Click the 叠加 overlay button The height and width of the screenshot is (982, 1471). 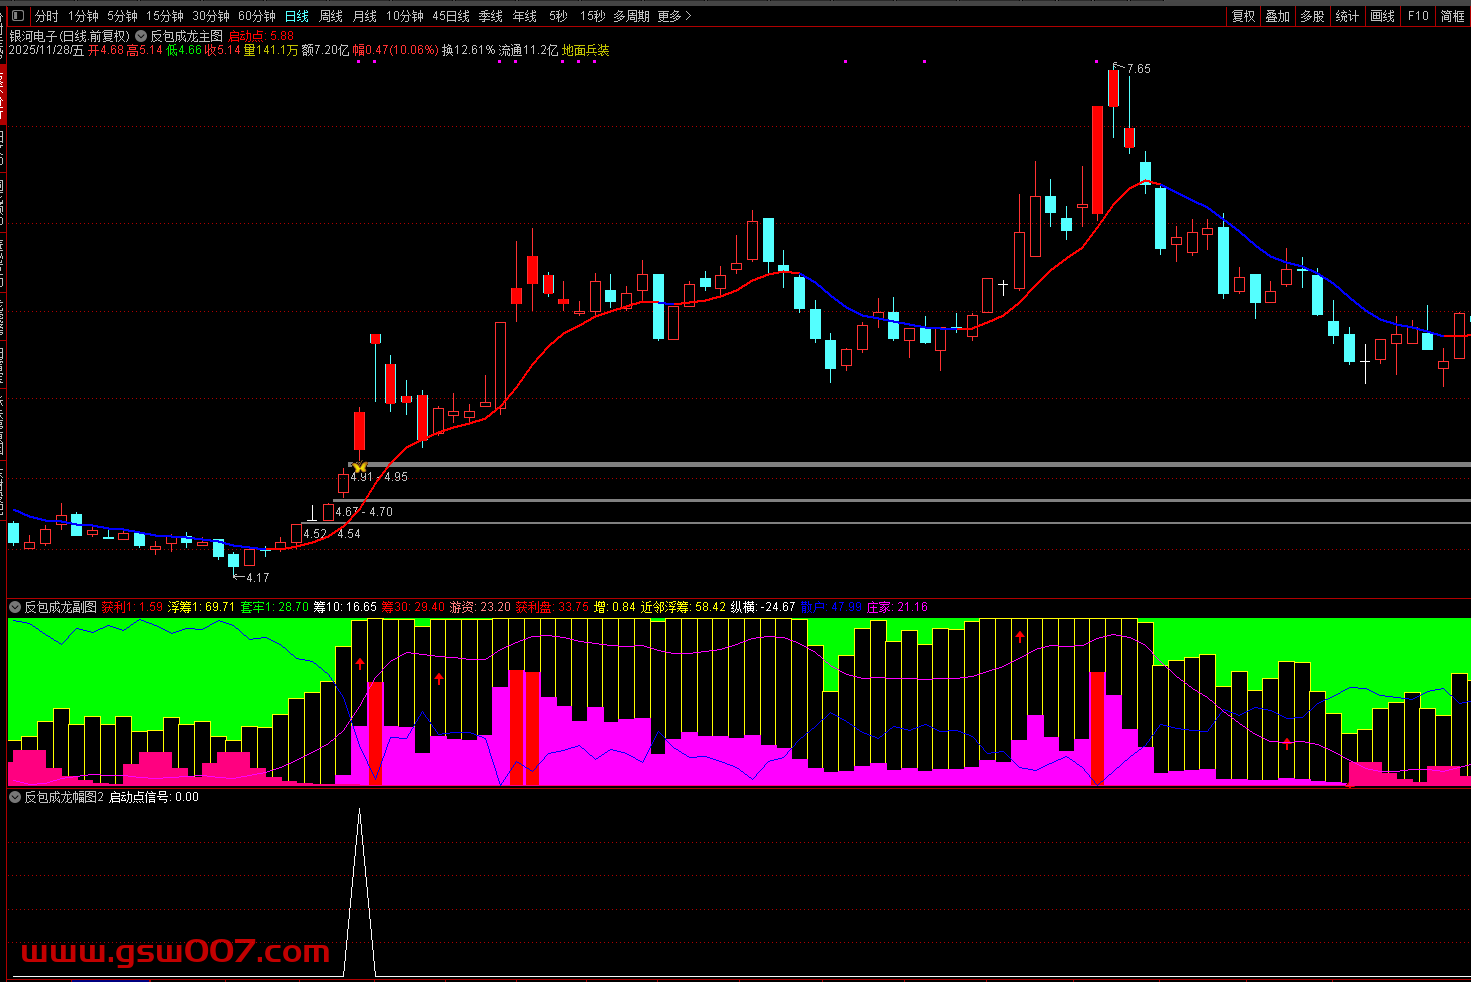(x=1277, y=16)
